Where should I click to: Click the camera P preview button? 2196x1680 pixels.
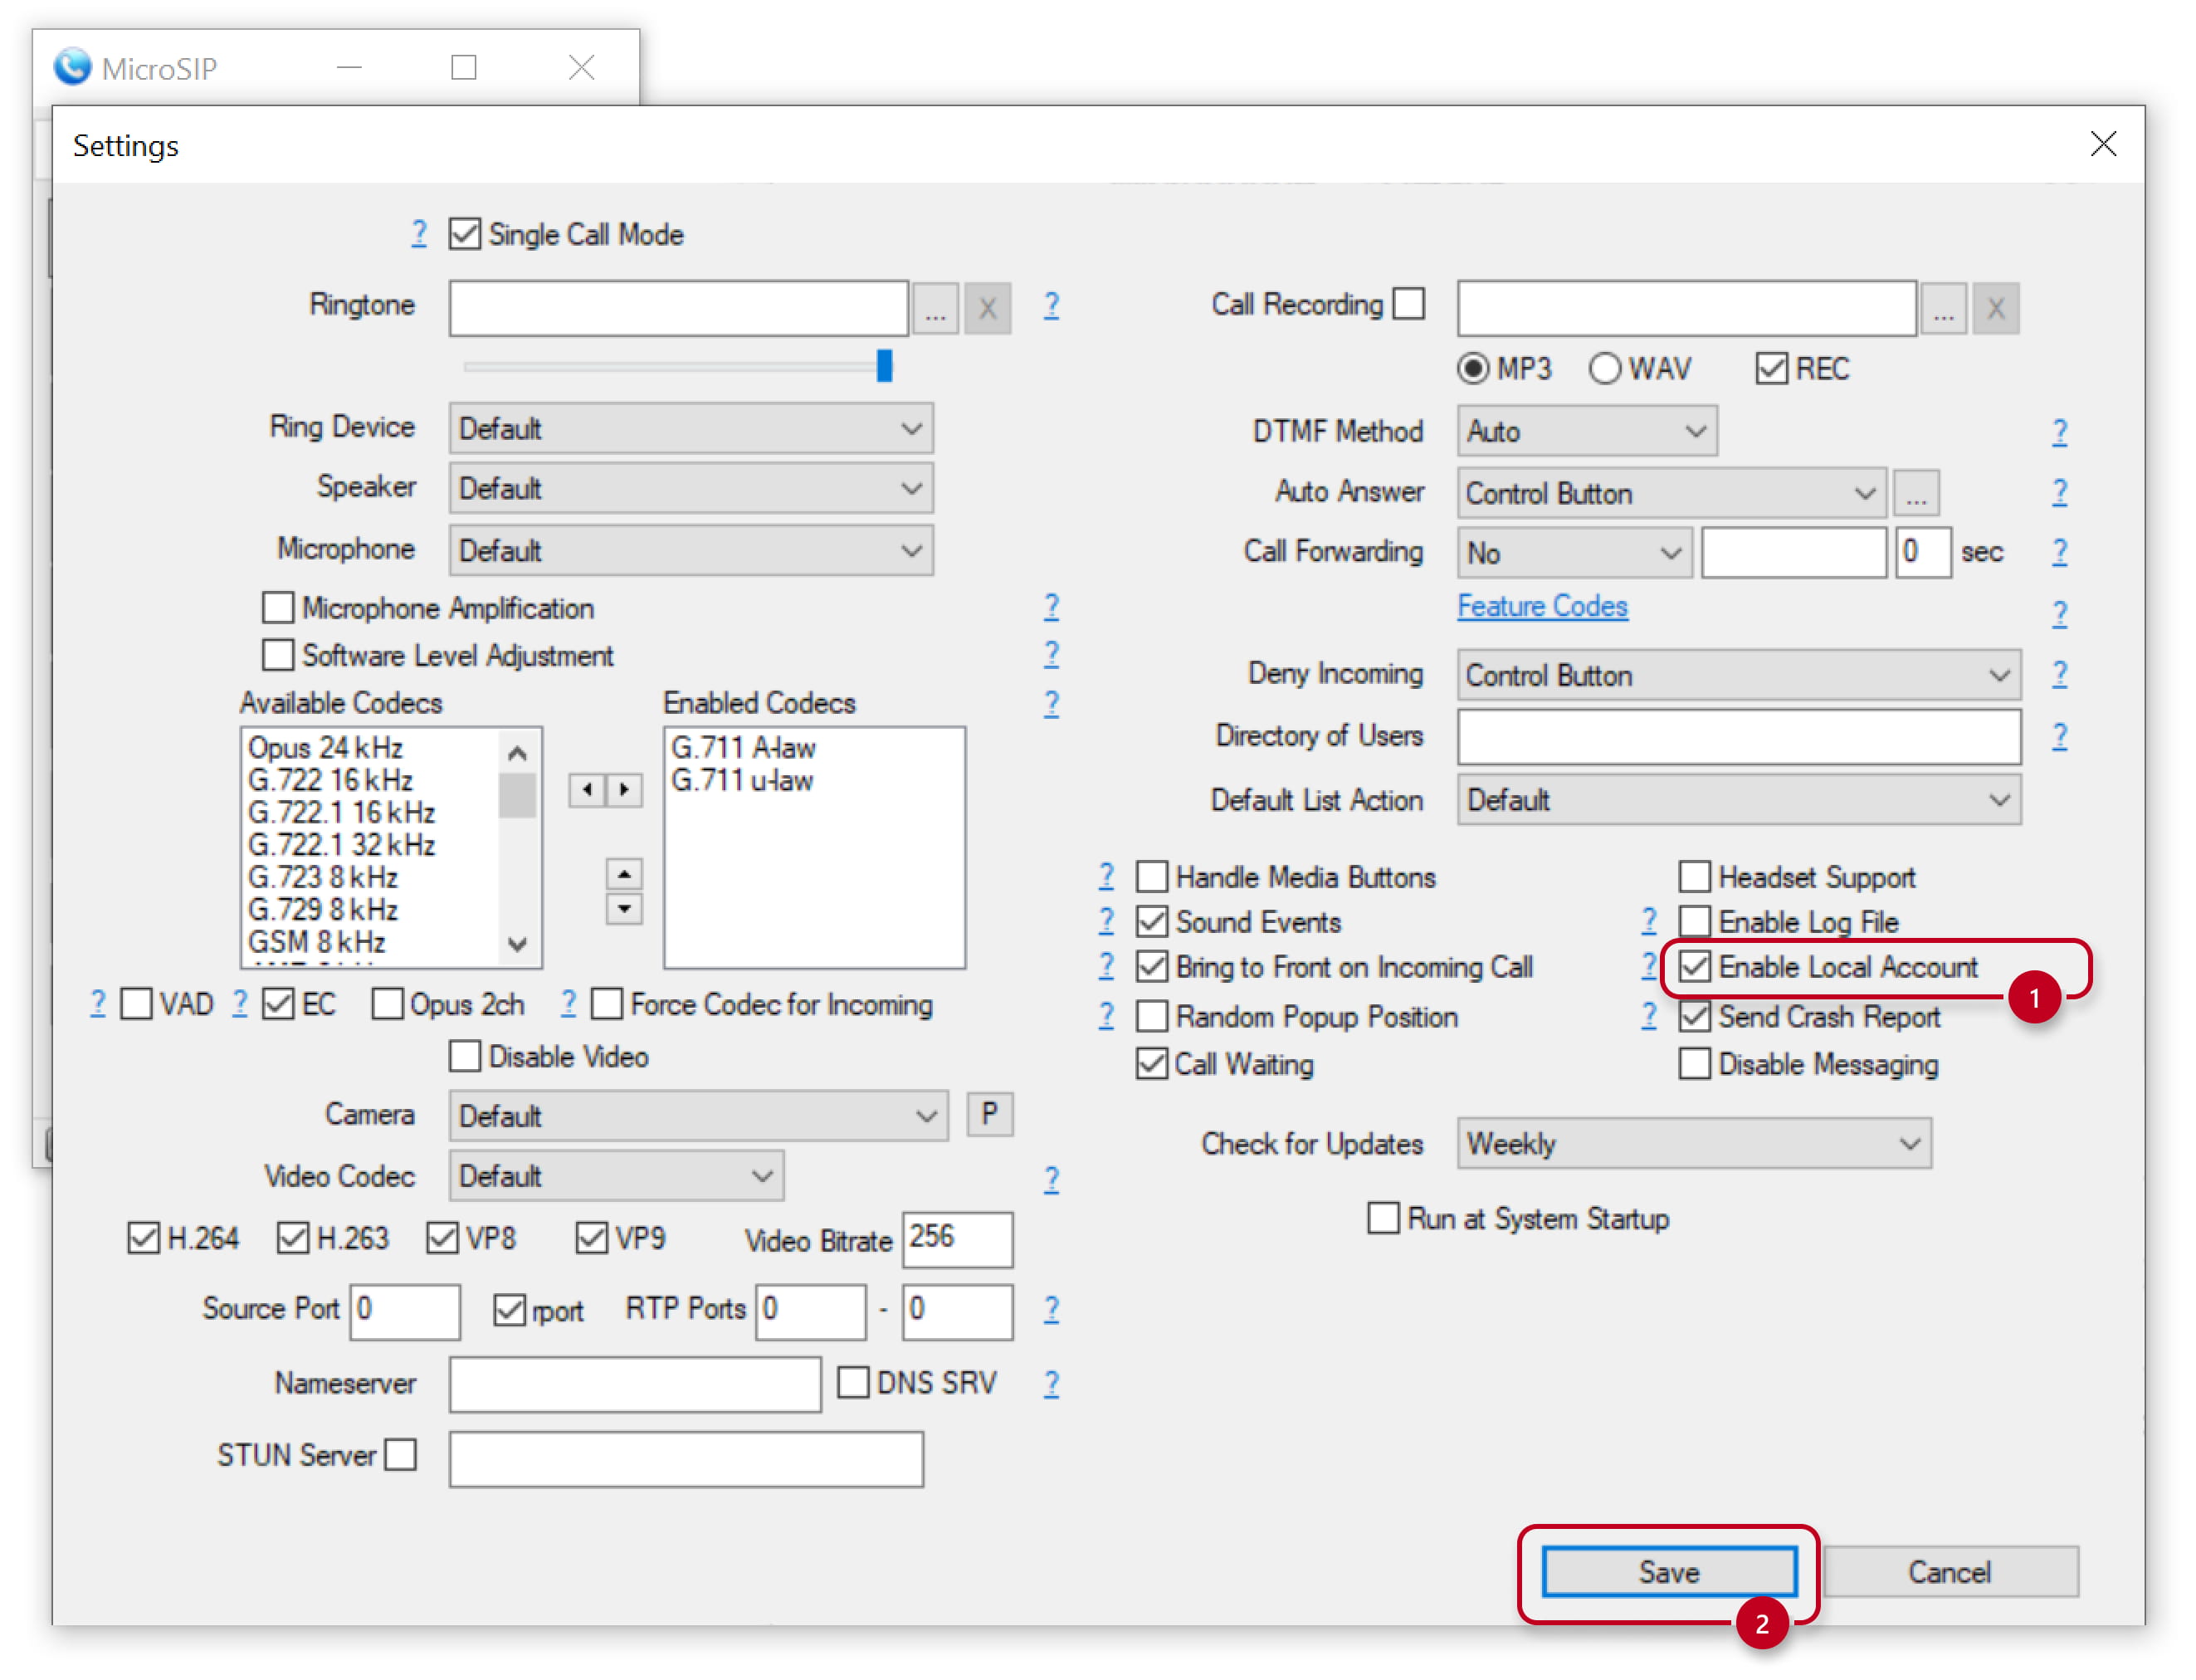click(x=989, y=1114)
